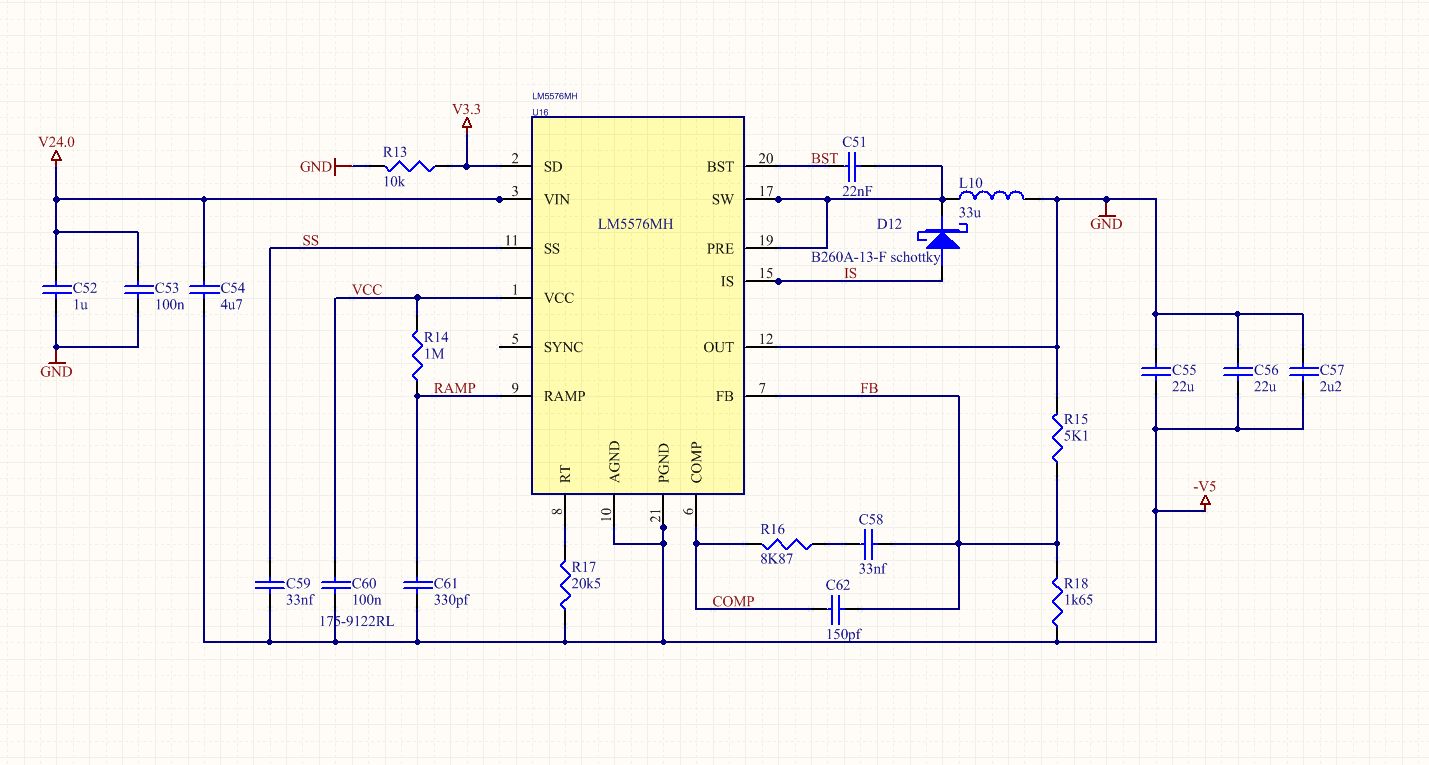Select the C57 capacitor symbol

(x=1303, y=371)
